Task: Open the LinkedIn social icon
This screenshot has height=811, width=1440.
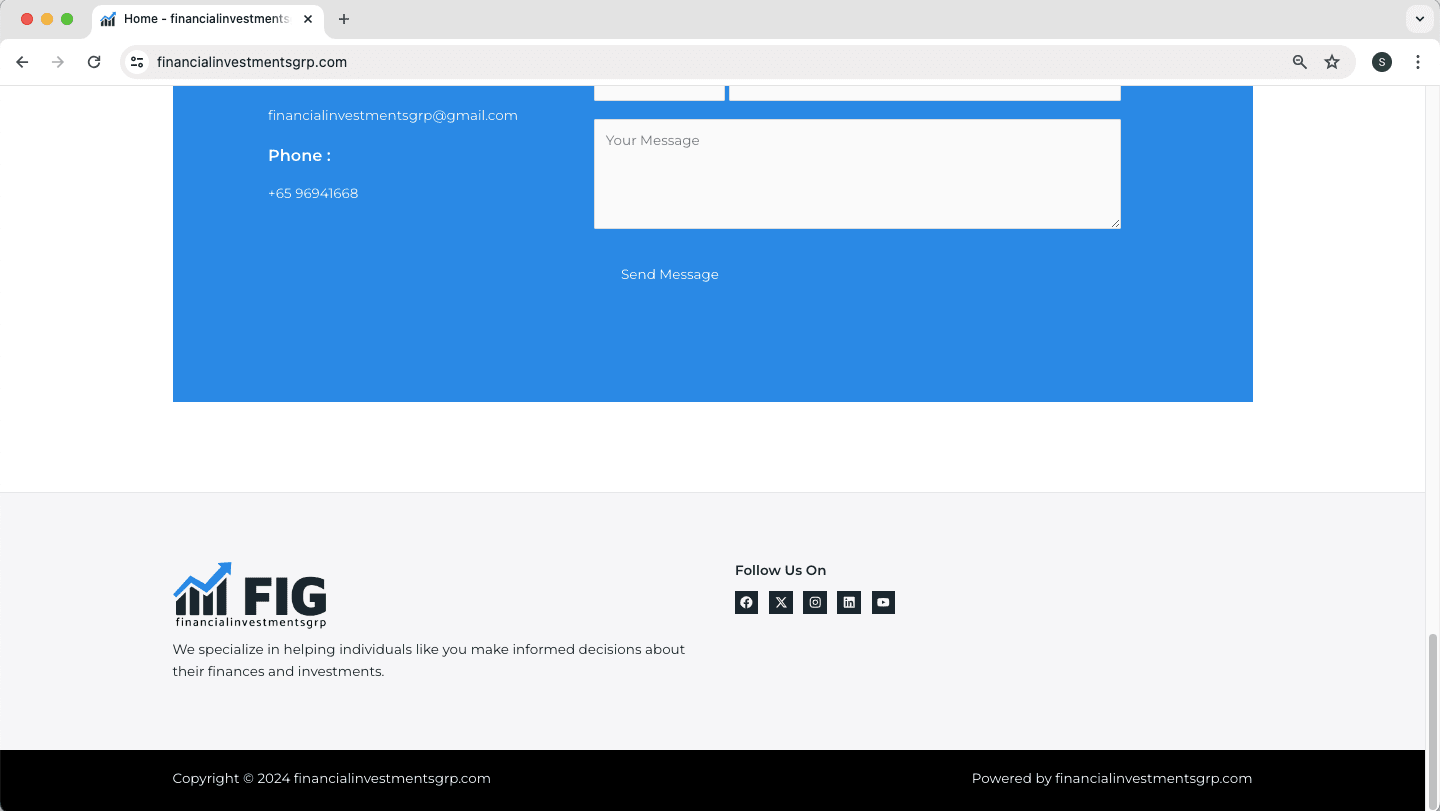Action: 849,602
